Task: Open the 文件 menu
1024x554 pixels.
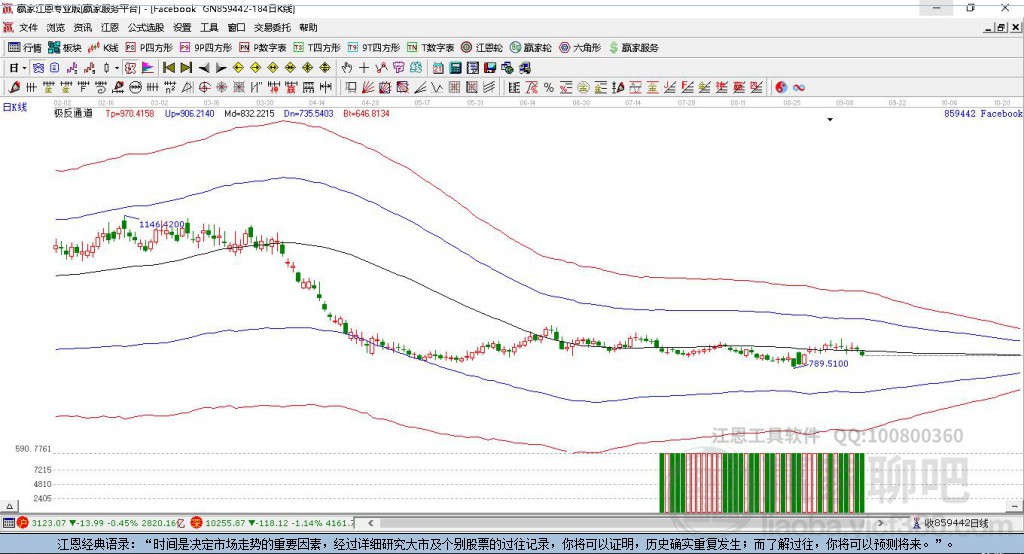Action: point(28,27)
